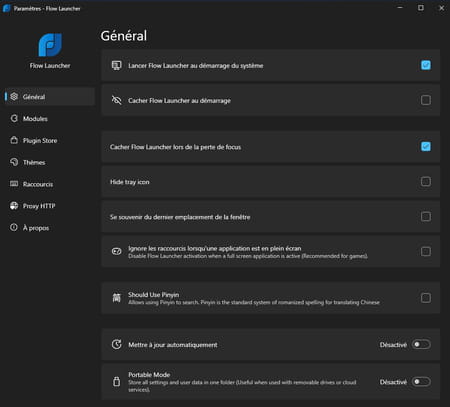This screenshot has width=450, height=407.
Task: Open the Raccourcis settings page
Action: pos(49,184)
